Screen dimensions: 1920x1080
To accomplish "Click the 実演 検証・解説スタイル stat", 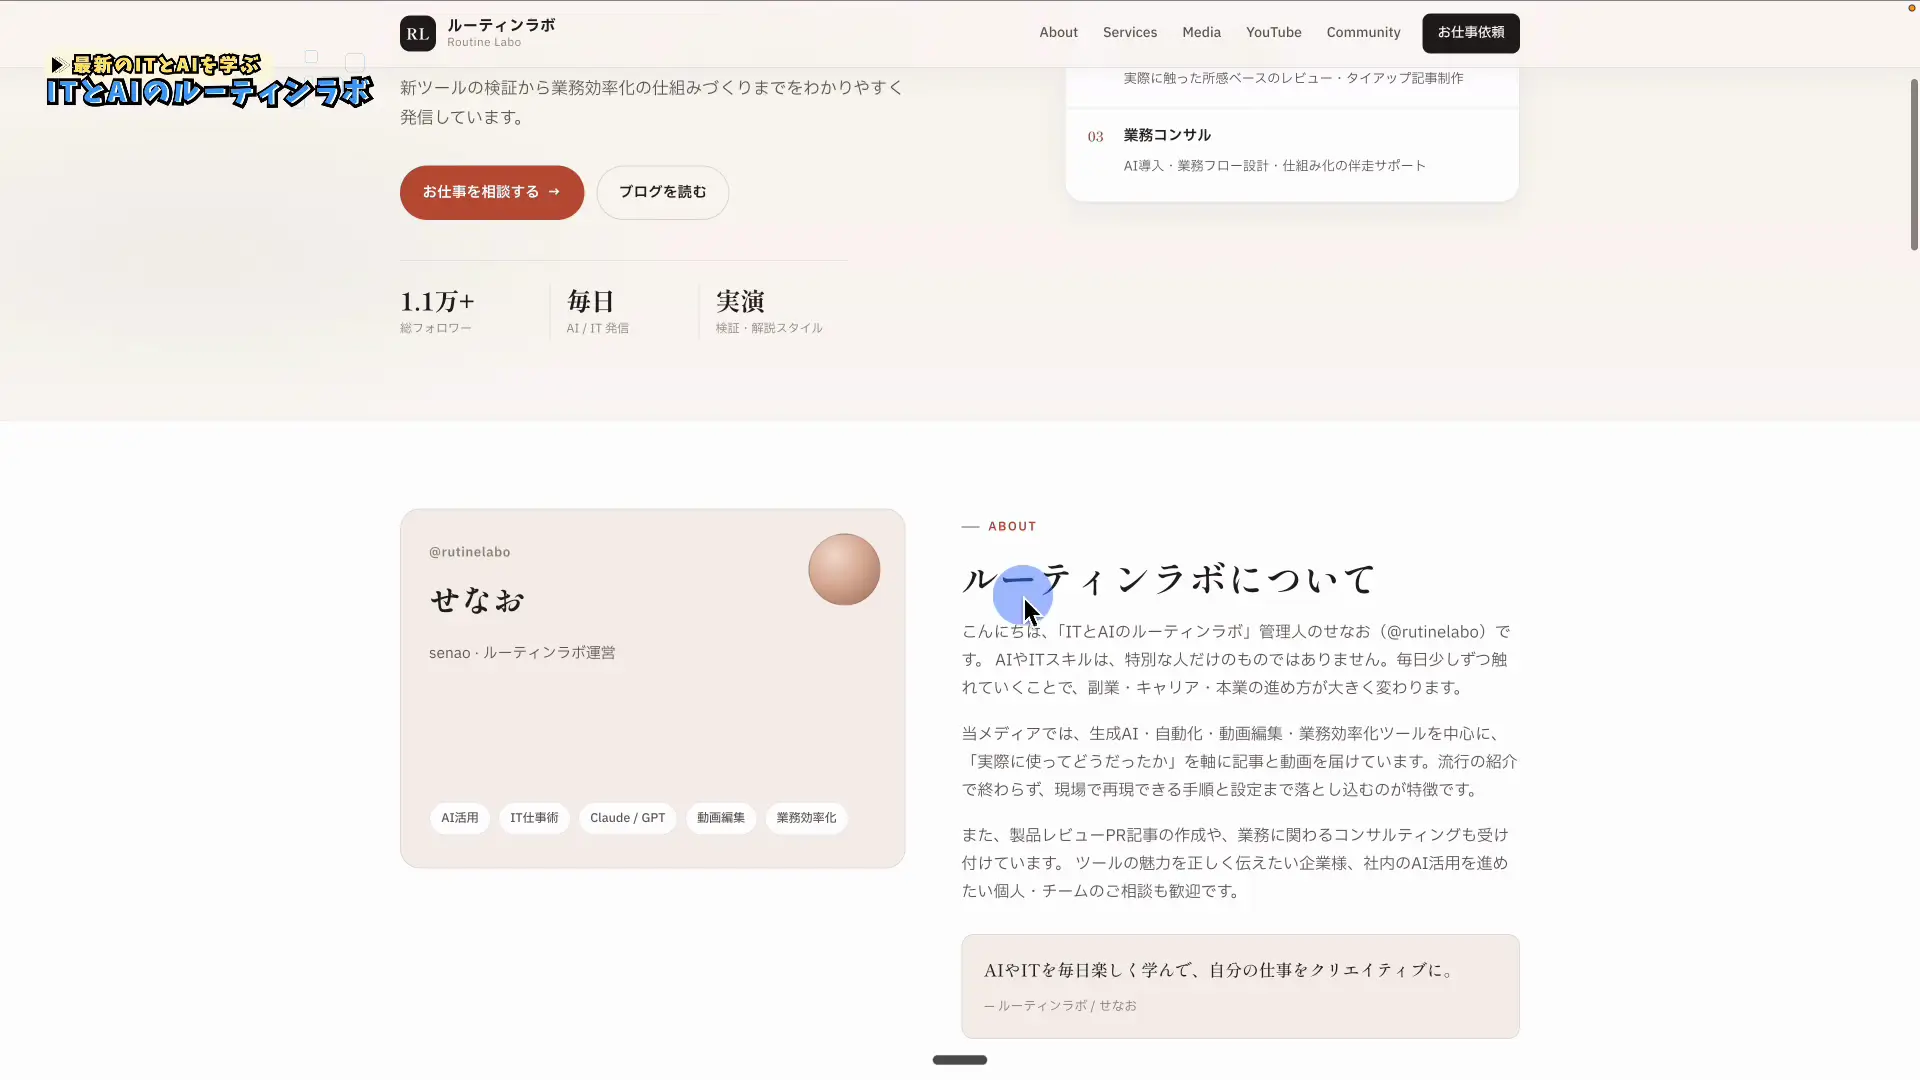I will pos(769,311).
